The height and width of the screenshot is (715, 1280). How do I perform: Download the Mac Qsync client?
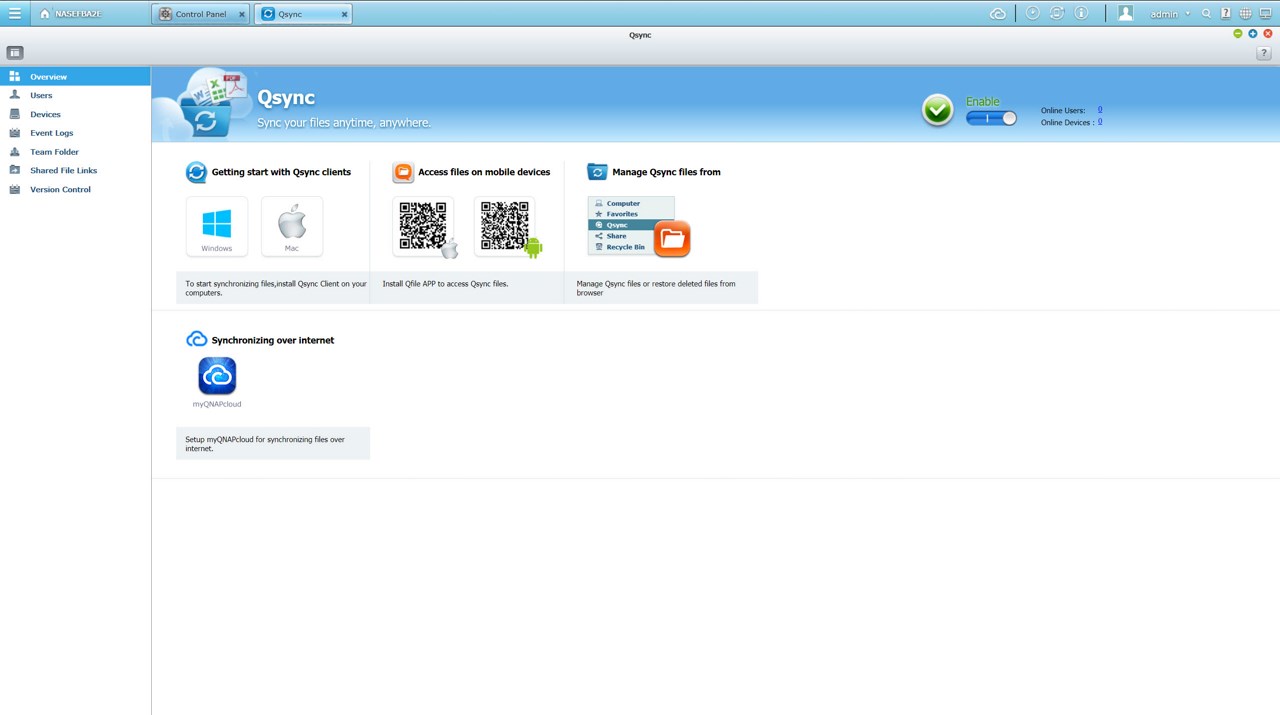pyautogui.click(x=292, y=227)
